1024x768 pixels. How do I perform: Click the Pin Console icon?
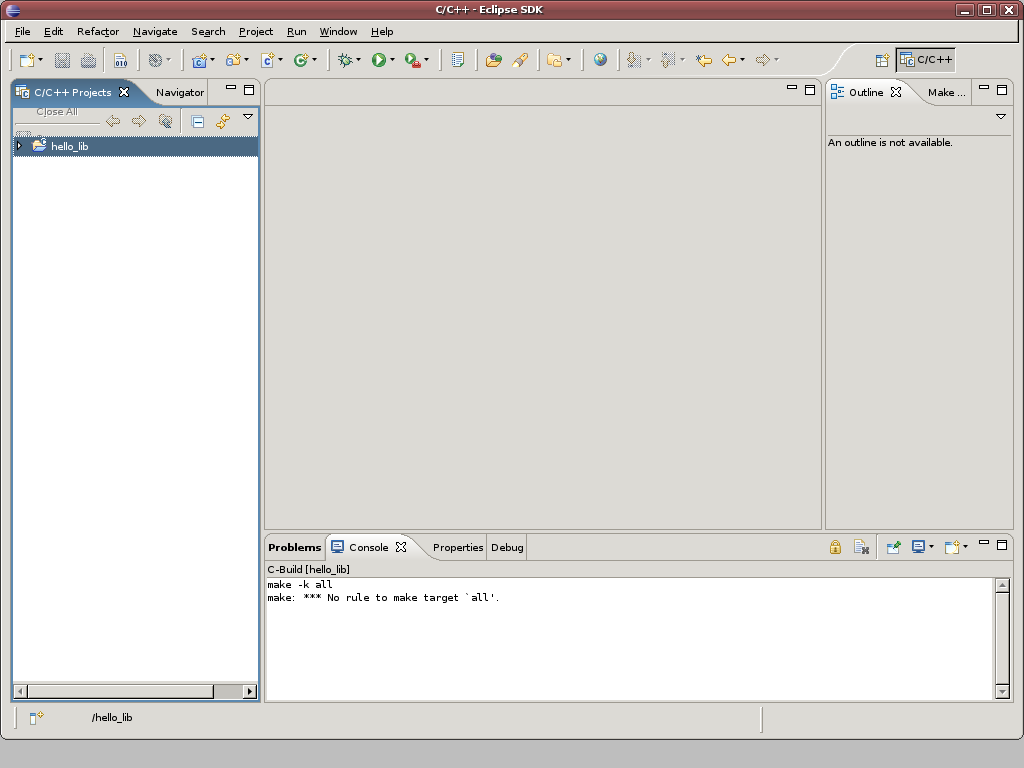[x=893, y=547]
